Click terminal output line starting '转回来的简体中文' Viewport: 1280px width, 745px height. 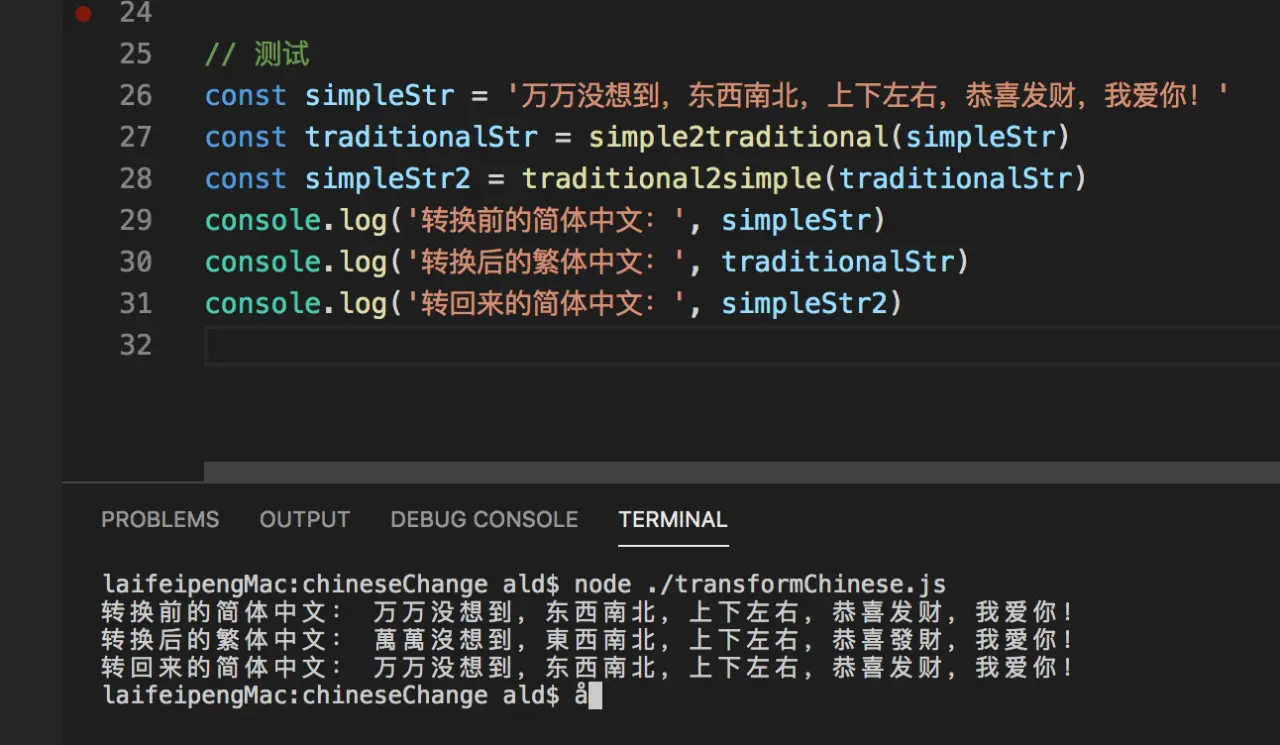pos(588,668)
